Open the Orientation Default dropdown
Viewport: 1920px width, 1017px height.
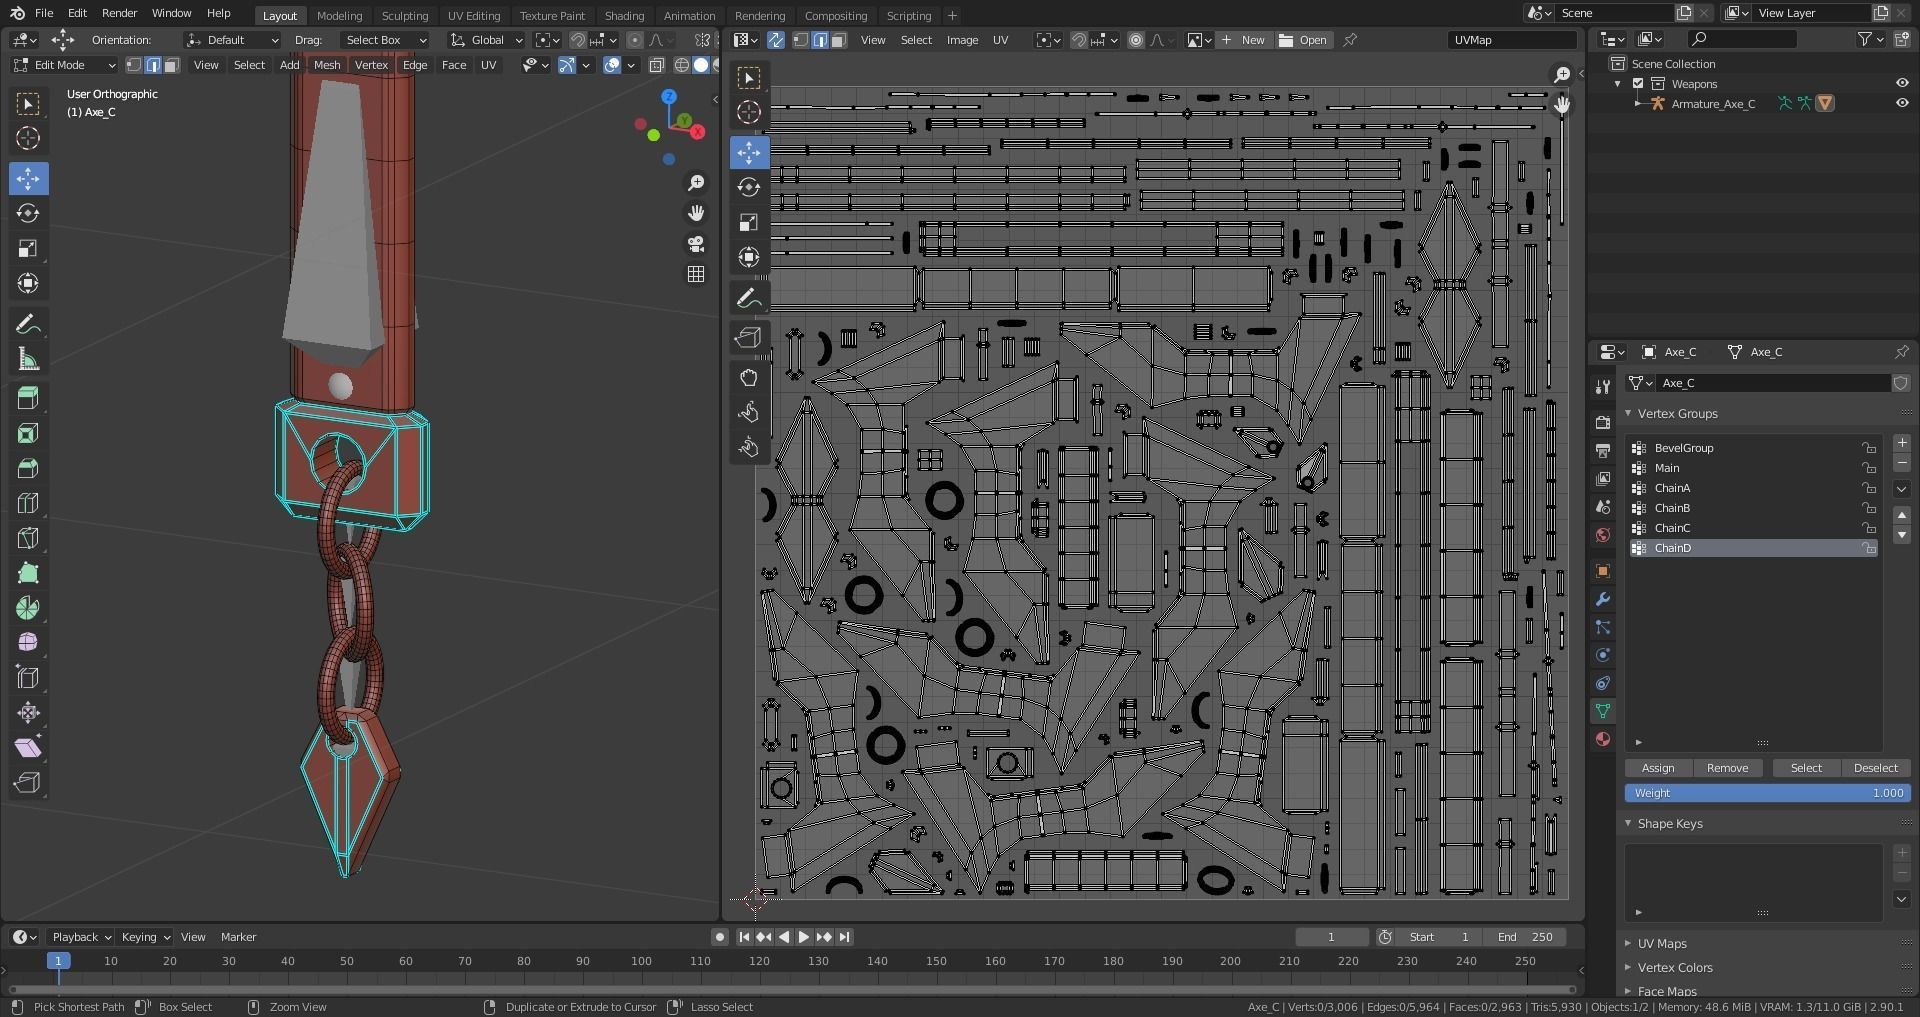coord(232,40)
